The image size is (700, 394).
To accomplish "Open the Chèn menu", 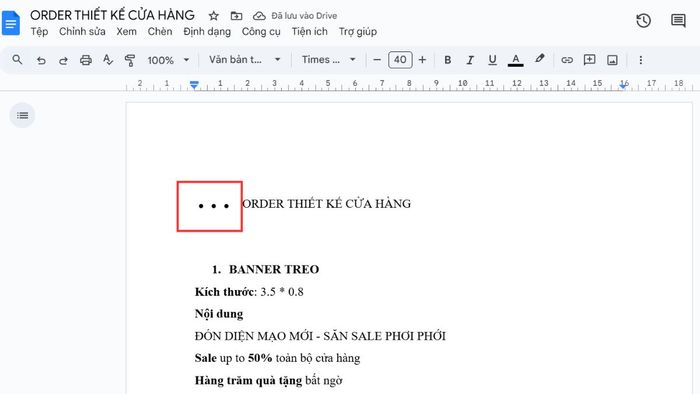I will click(160, 32).
